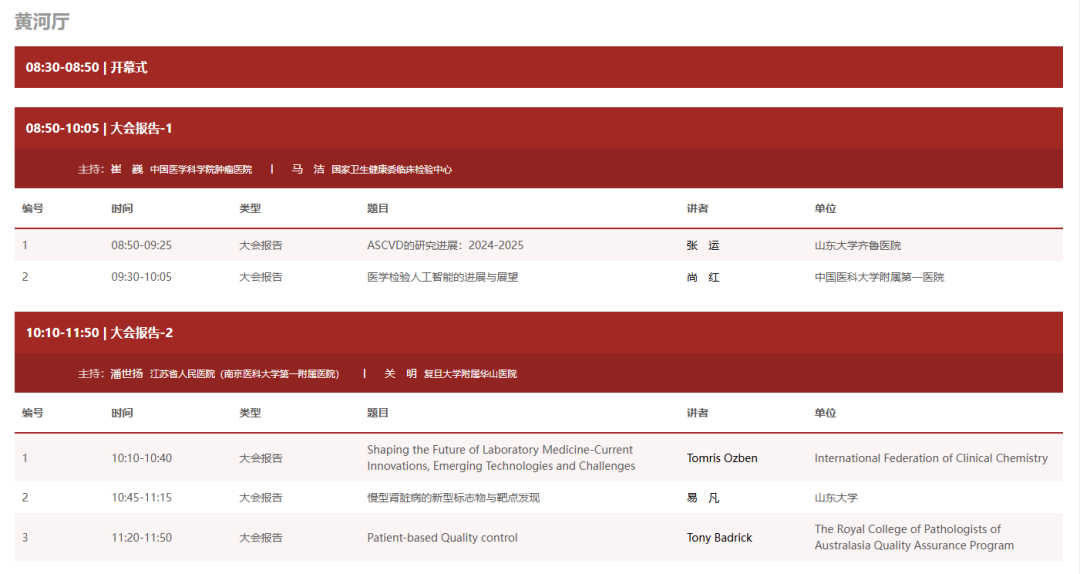Click host name 关明 in 大会报告-2
The image size is (1080, 574).
(x=400, y=373)
